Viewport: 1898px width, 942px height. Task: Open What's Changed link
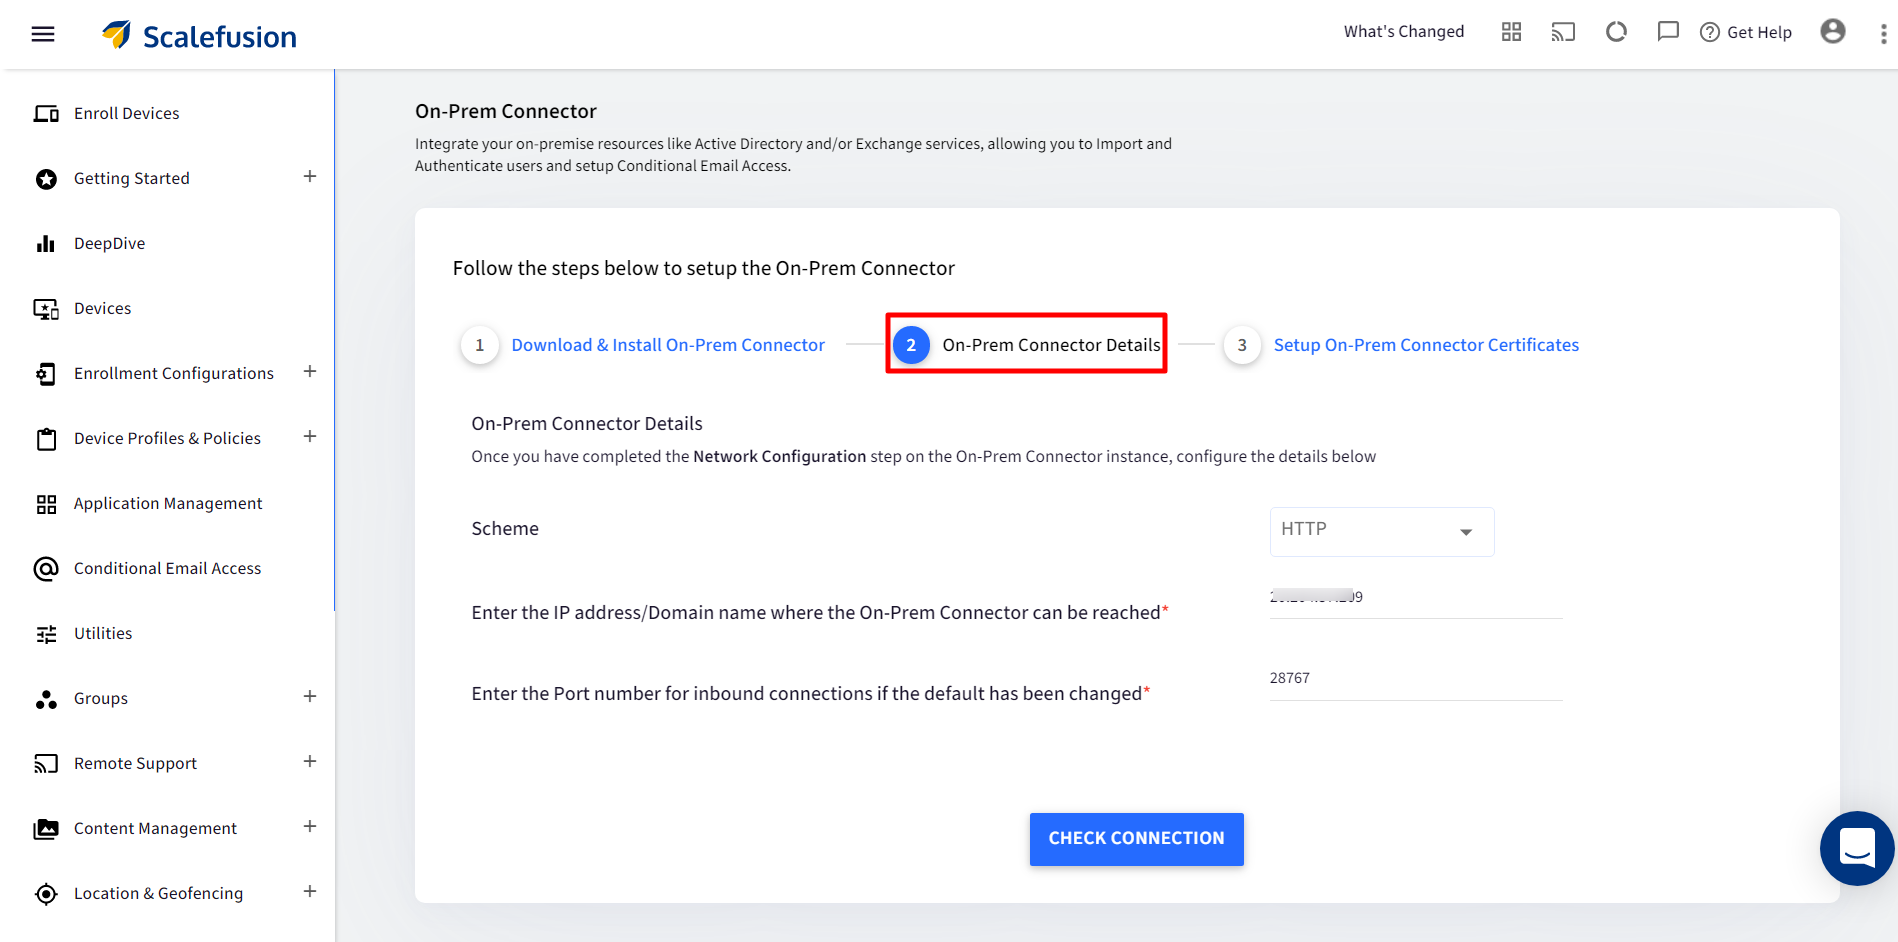tap(1403, 31)
